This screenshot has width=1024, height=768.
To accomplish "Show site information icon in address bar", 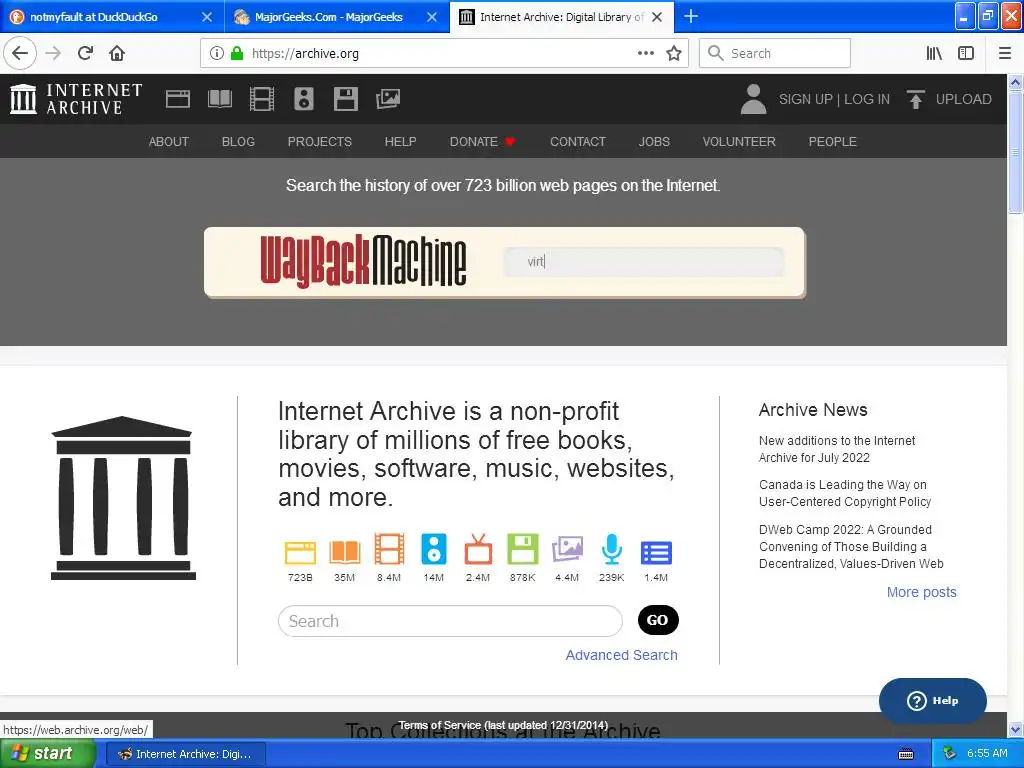I will [217, 53].
